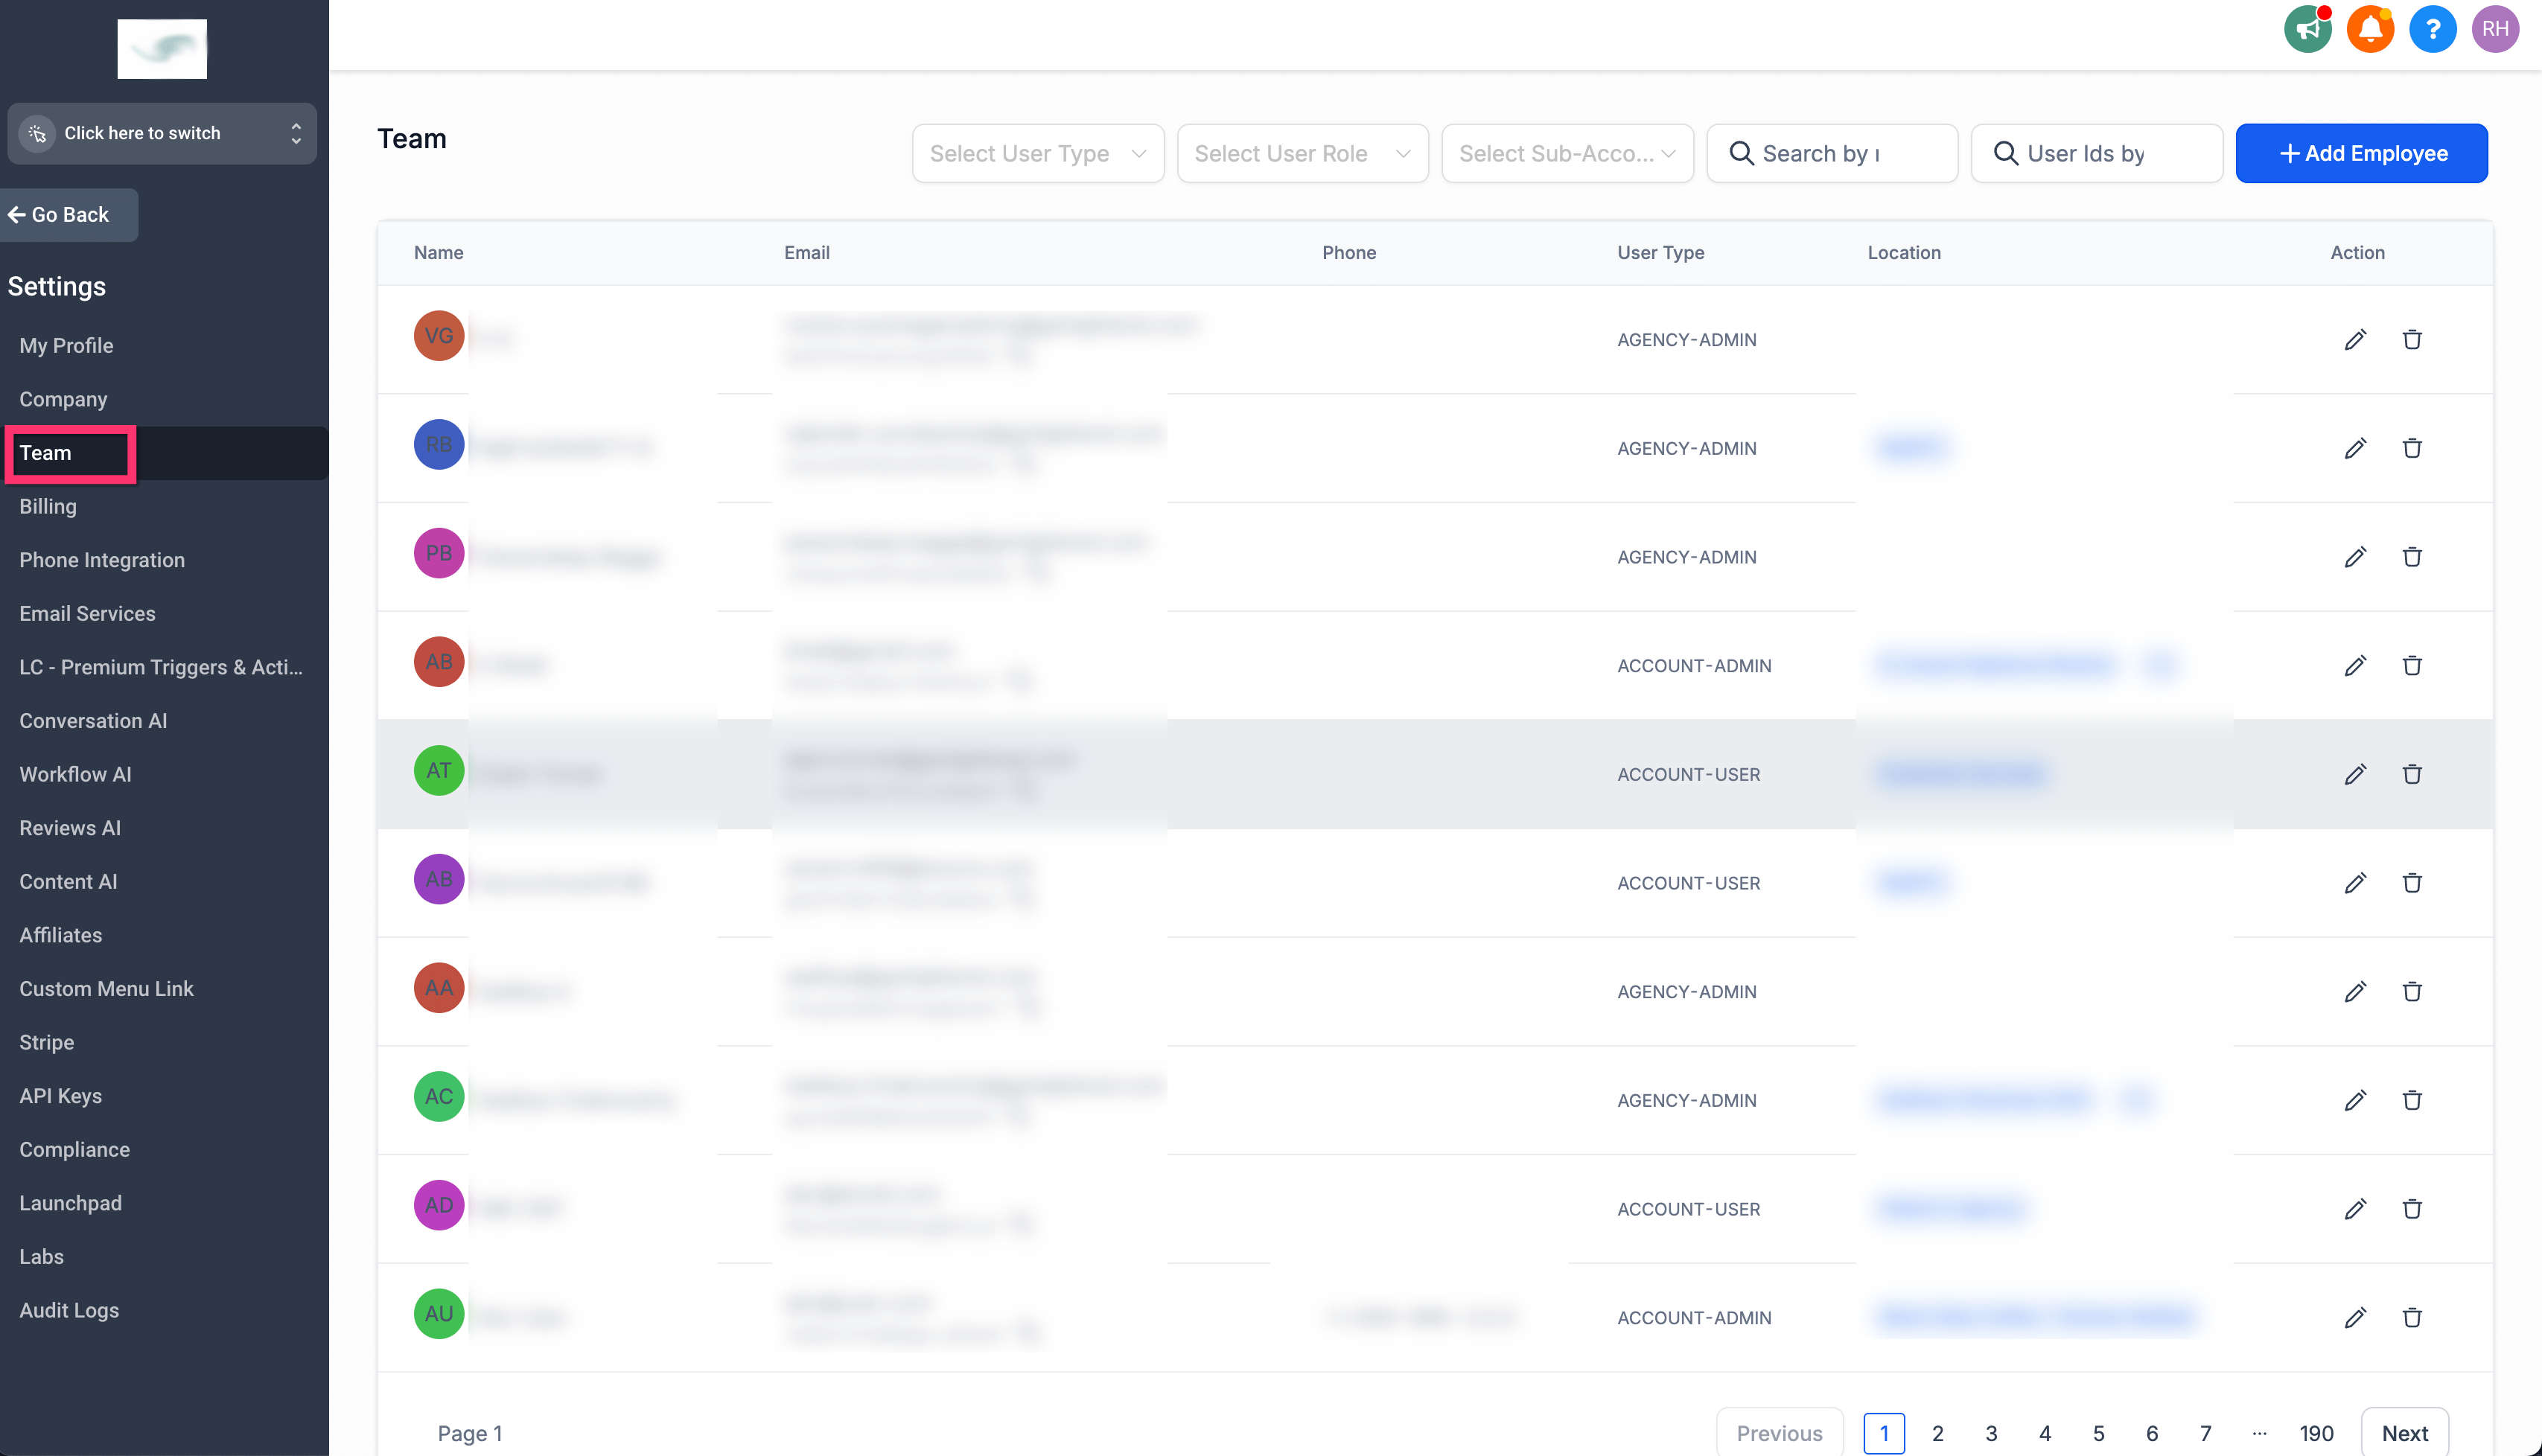
Task: Click the blue help question-mark icon
Action: click(x=2432, y=29)
